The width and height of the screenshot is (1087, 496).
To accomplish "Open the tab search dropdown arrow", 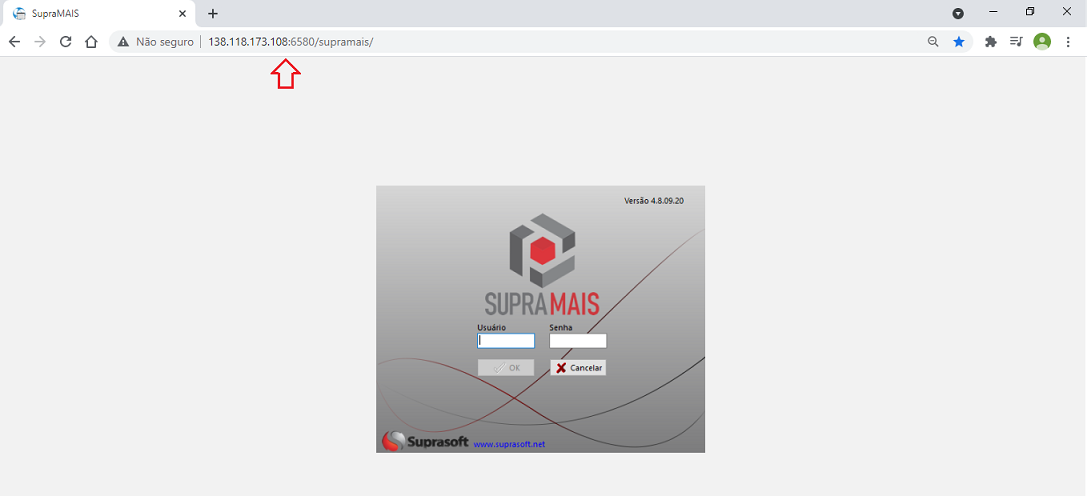I will tap(958, 13).
